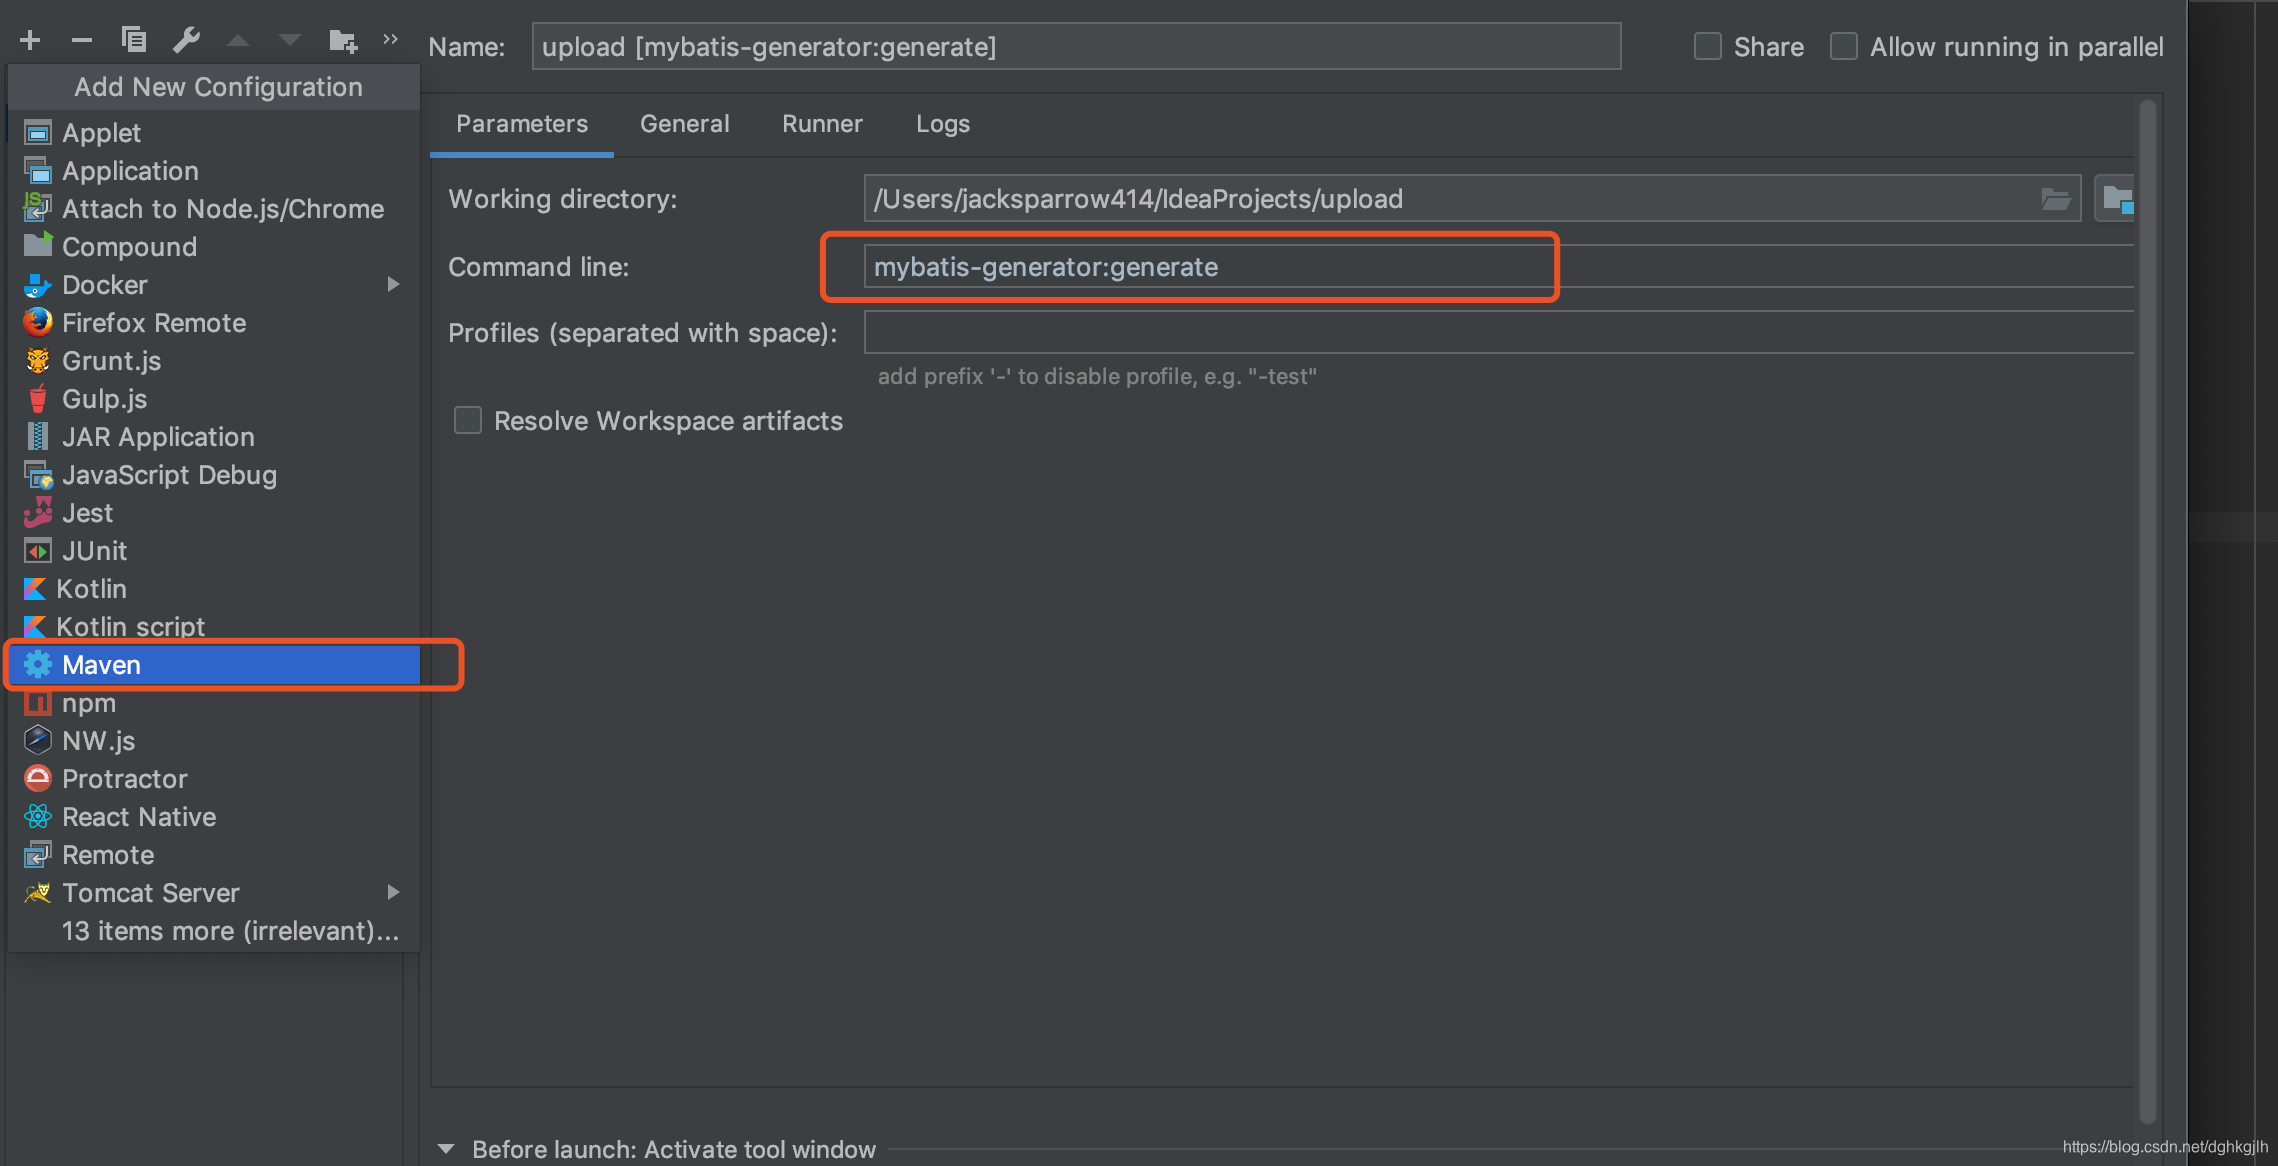
Task: Choose Compound configuration type
Action: tap(212, 247)
